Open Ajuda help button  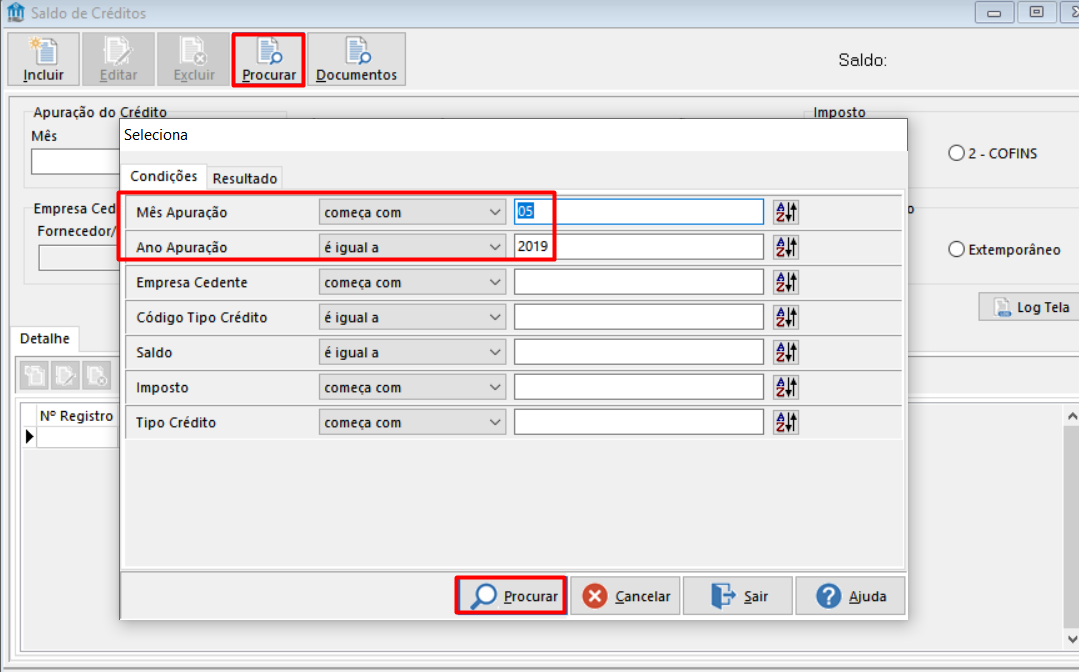tap(851, 596)
